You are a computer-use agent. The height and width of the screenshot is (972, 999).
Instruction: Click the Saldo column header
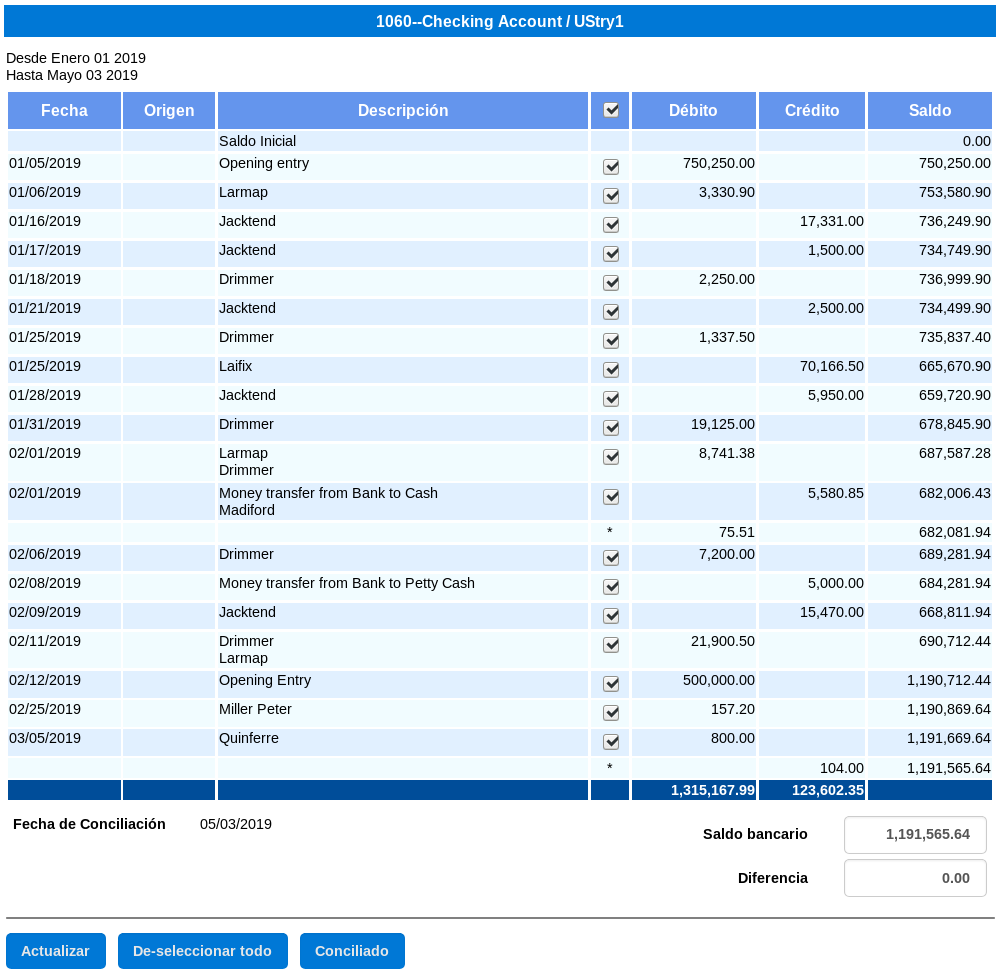click(x=929, y=111)
